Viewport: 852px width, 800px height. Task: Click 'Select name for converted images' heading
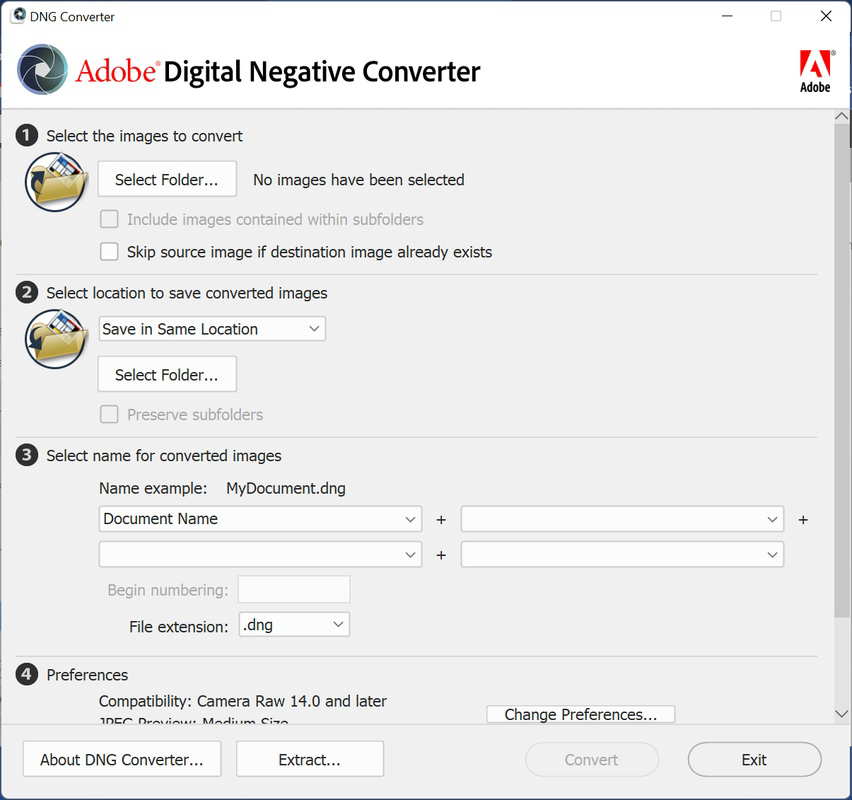point(164,455)
